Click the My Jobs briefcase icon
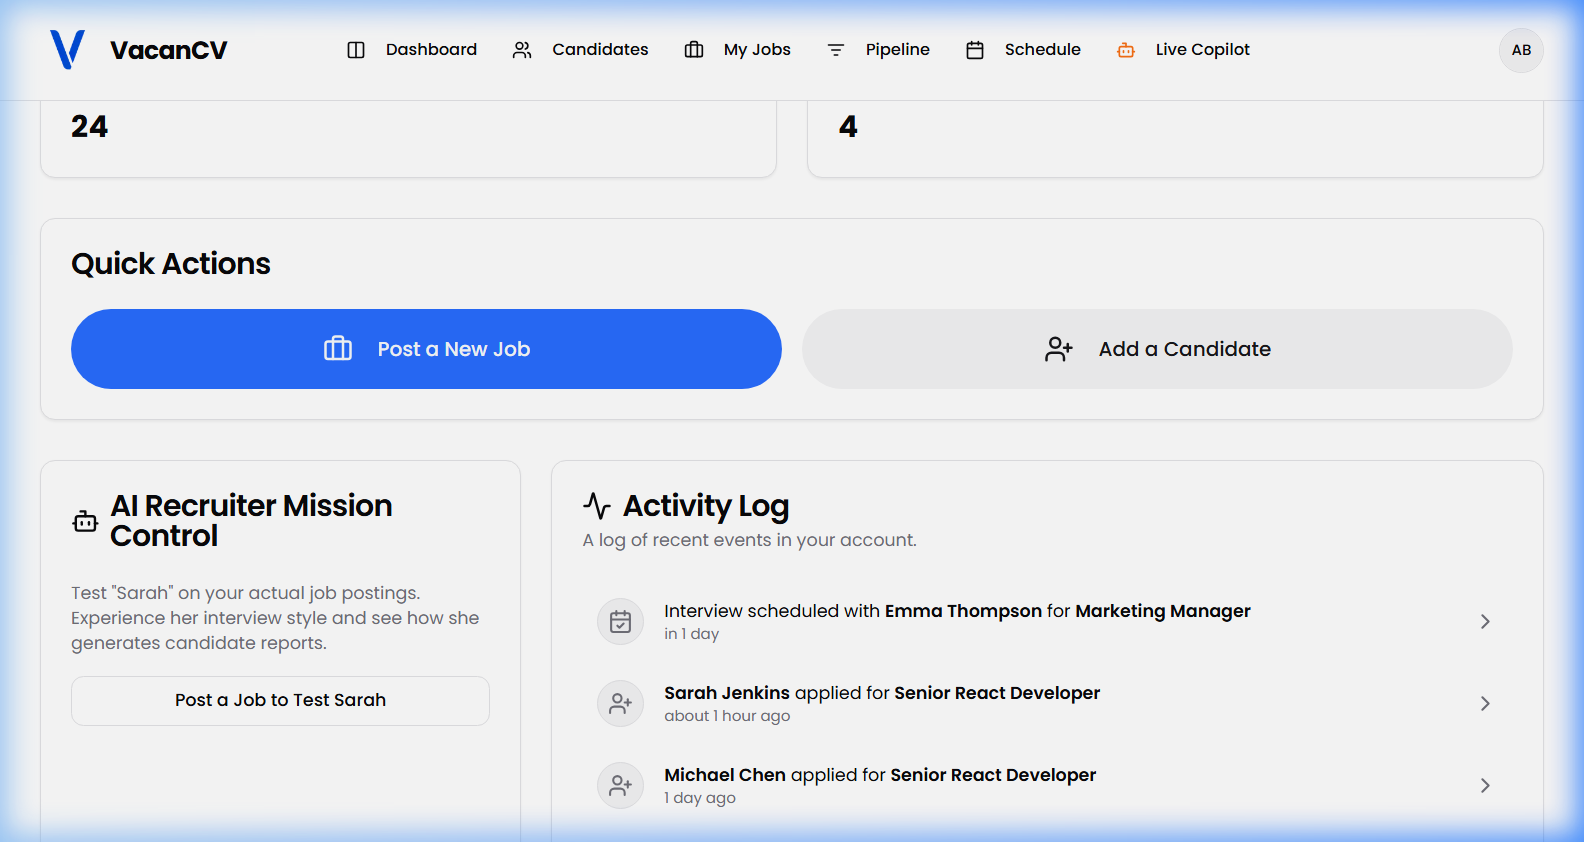 point(694,50)
